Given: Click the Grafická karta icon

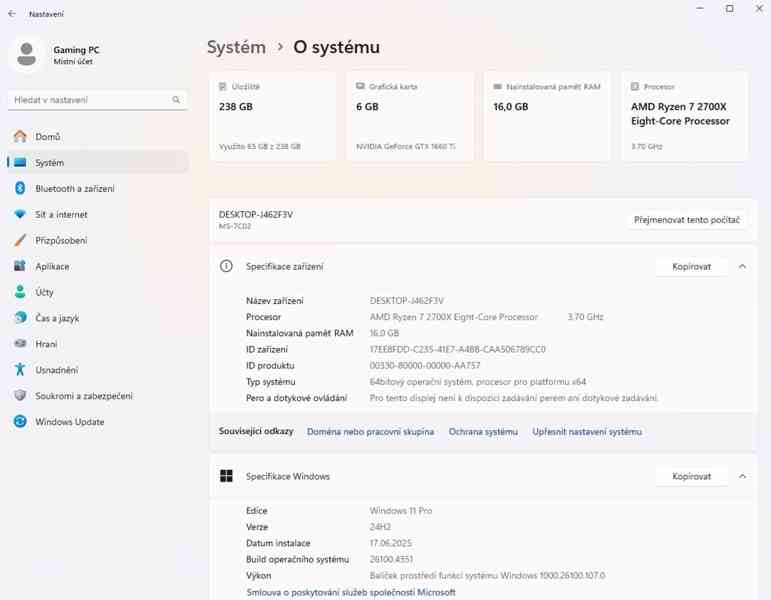Looking at the screenshot, I should pos(360,87).
